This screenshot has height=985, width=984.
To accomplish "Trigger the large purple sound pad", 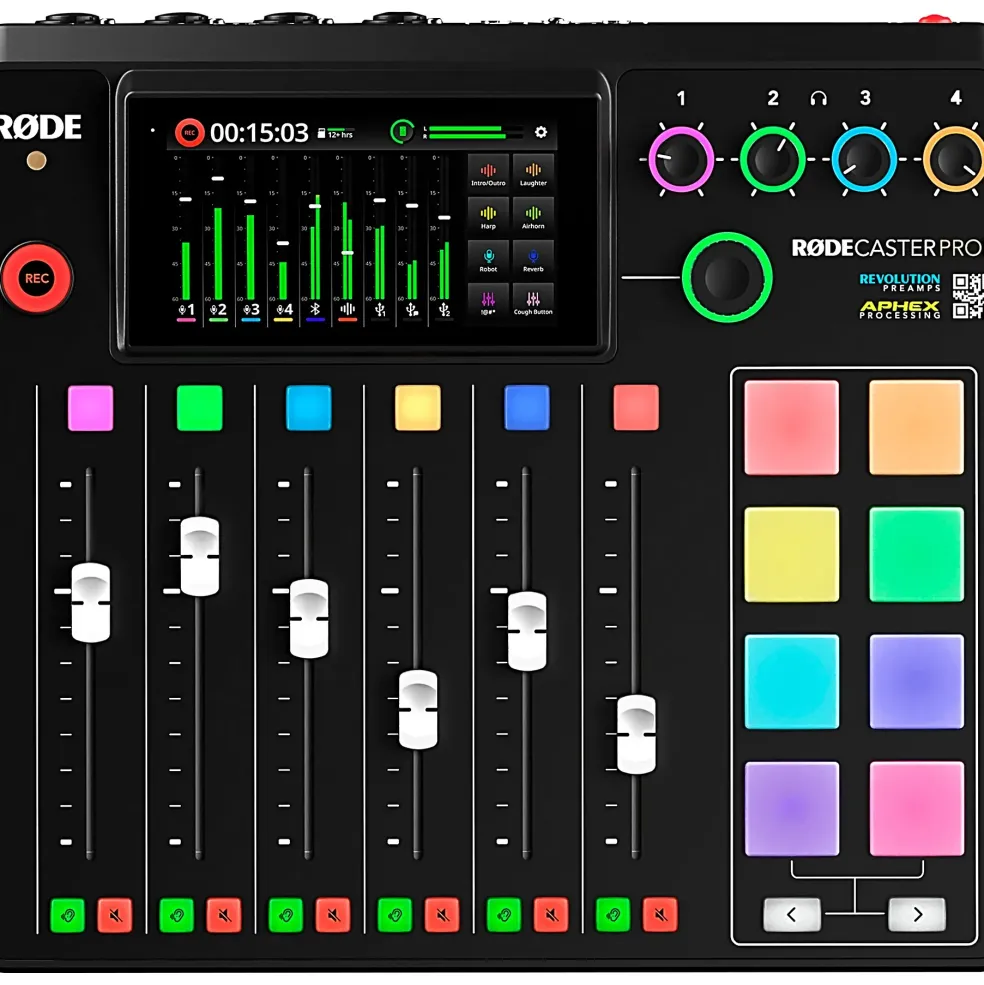I will [x=791, y=808].
